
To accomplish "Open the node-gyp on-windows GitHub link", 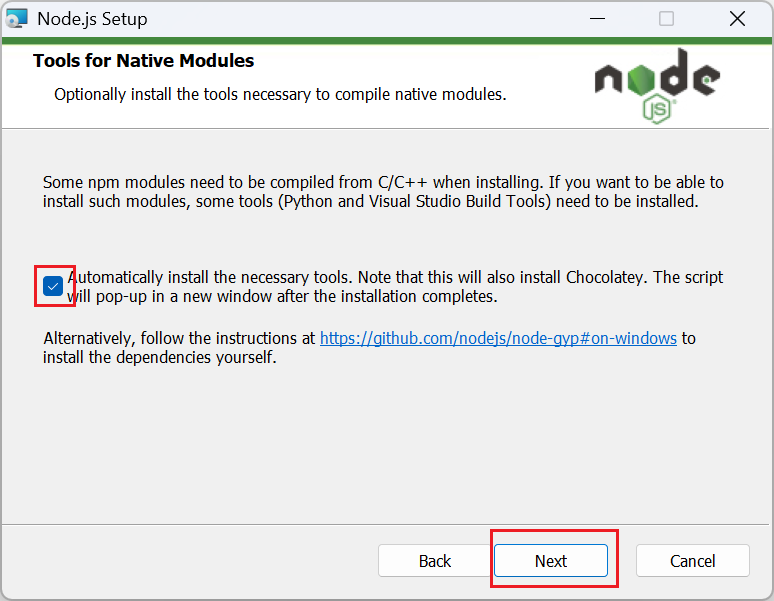I will tap(498, 338).
